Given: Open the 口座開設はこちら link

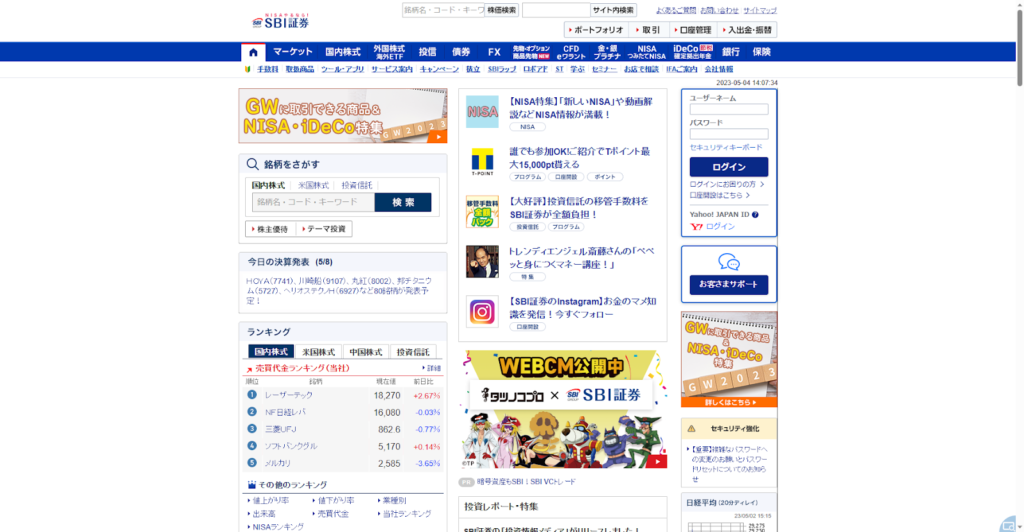Looking at the screenshot, I should pyautogui.click(x=719, y=195).
